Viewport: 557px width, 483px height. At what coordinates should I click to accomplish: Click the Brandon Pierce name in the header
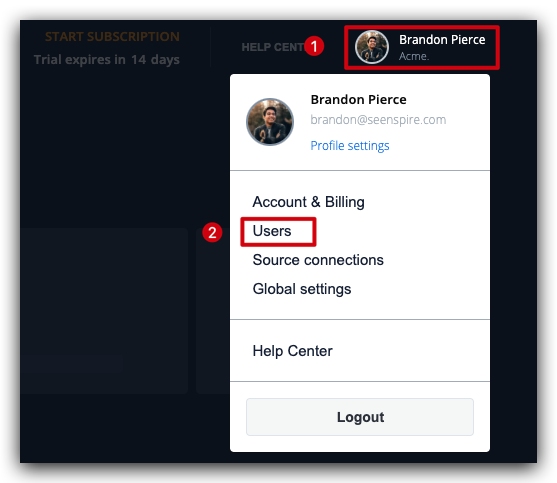pos(442,40)
